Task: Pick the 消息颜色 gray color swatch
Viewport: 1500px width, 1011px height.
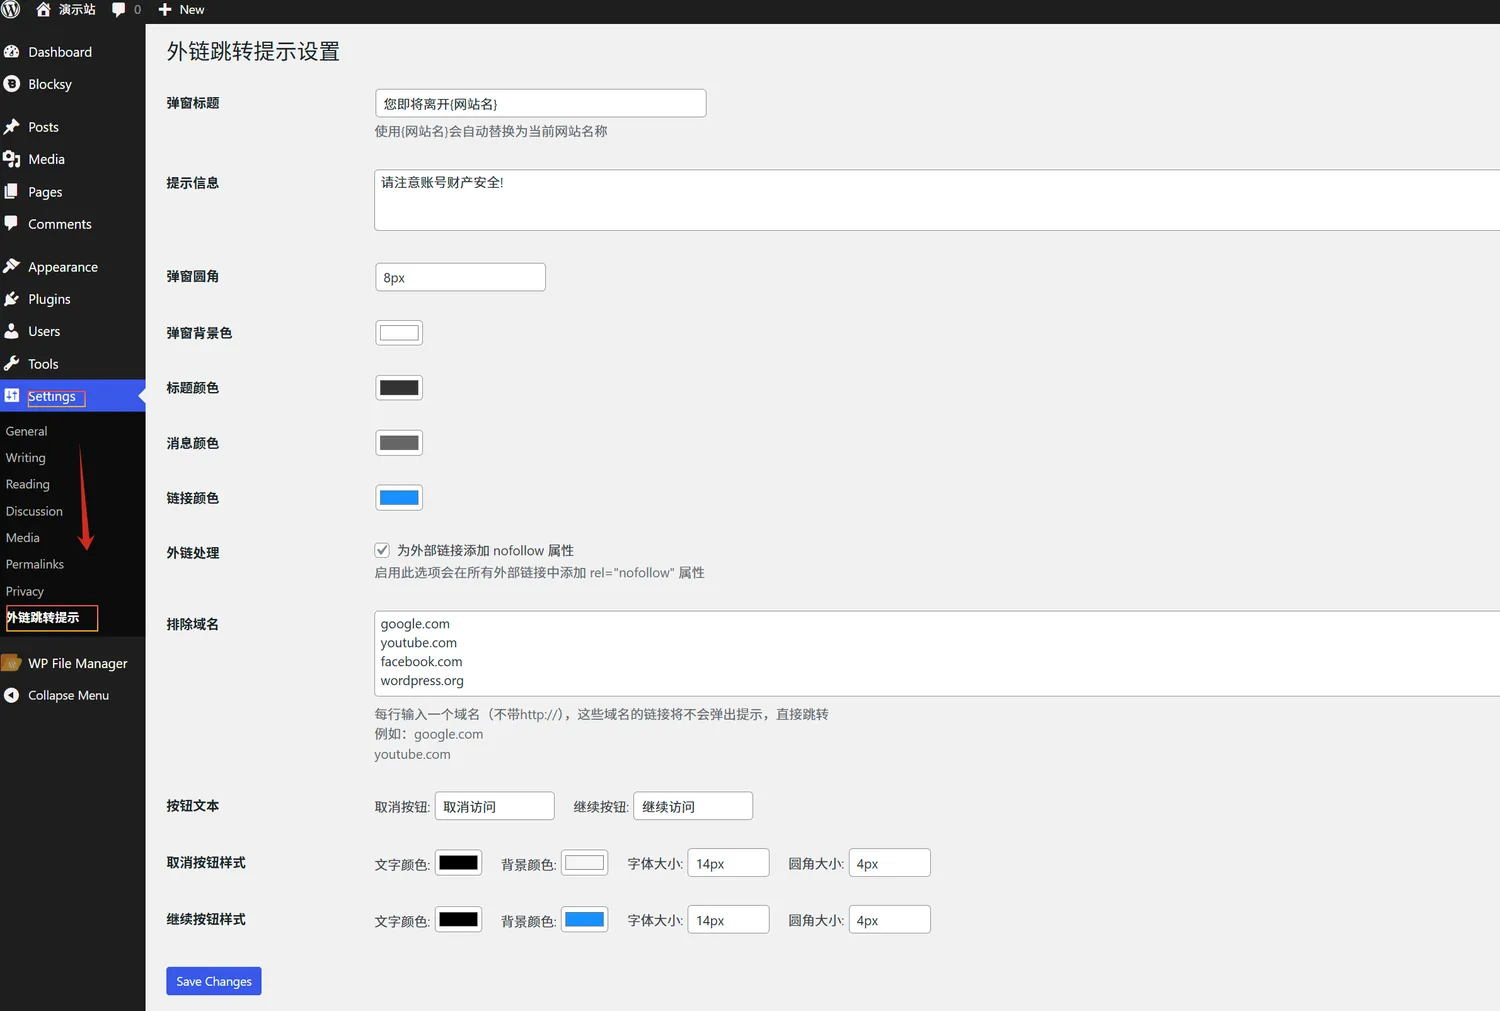Action: pos(399,443)
